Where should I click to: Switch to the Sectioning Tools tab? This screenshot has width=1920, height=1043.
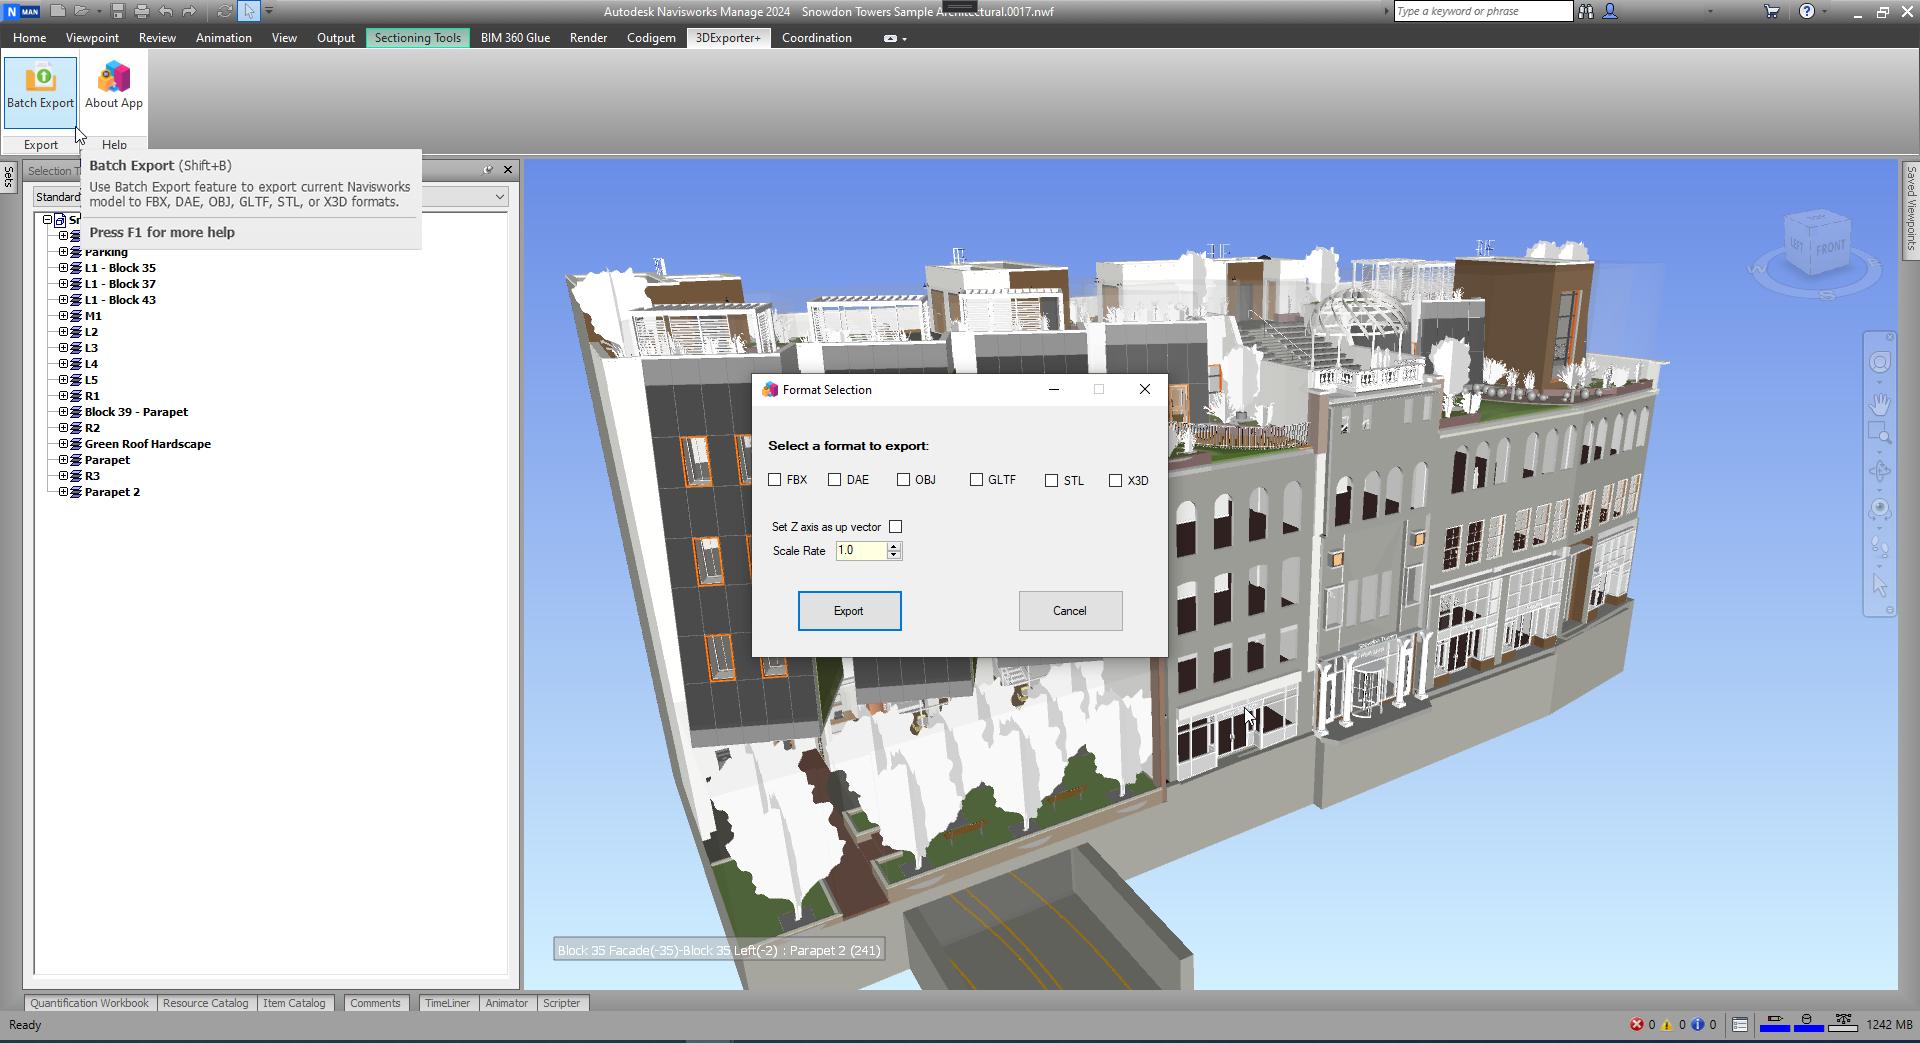(x=417, y=38)
